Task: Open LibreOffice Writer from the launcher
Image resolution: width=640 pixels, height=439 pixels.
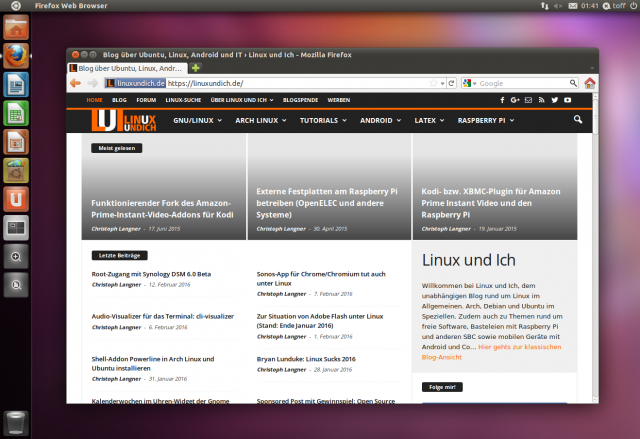Action: [15, 86]
